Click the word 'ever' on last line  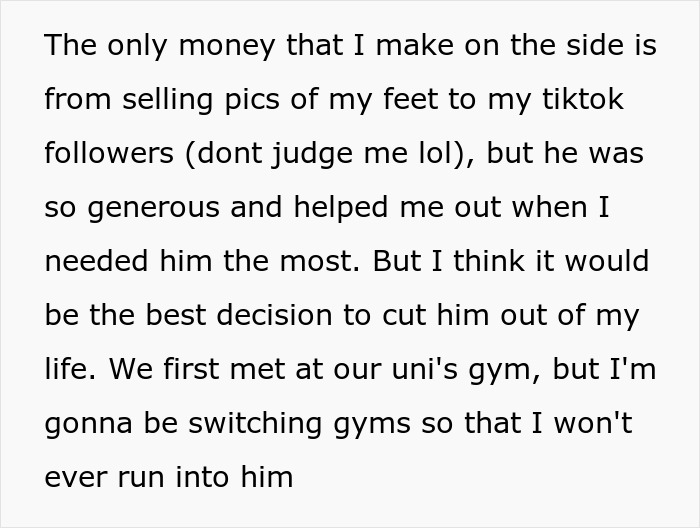[74, 477]
